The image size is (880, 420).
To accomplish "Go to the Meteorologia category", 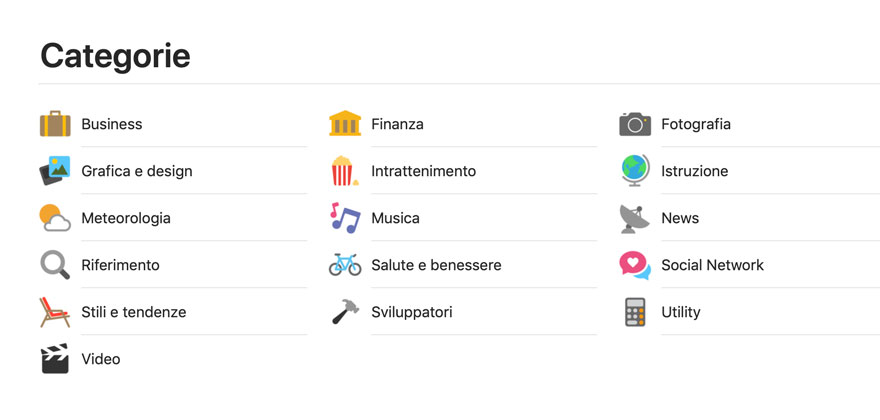I will click(x=126, y=218).
